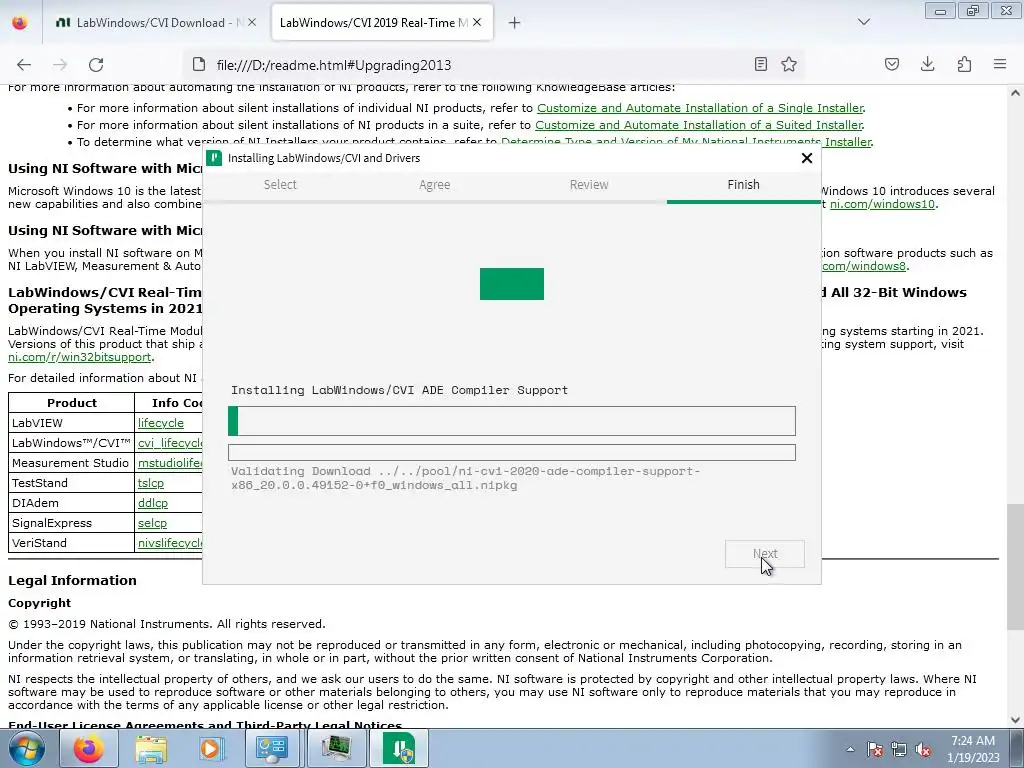Click the browser forward arrow

[60, 65]
